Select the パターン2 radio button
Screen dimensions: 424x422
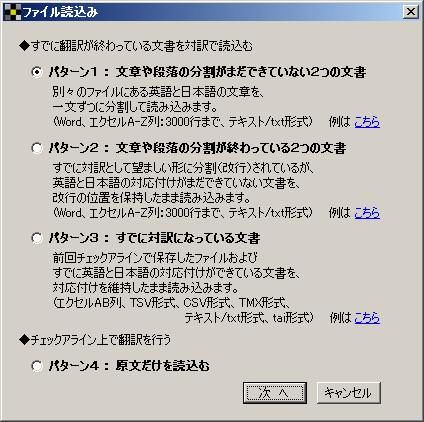pyautogui.click(x=37, y=148)
